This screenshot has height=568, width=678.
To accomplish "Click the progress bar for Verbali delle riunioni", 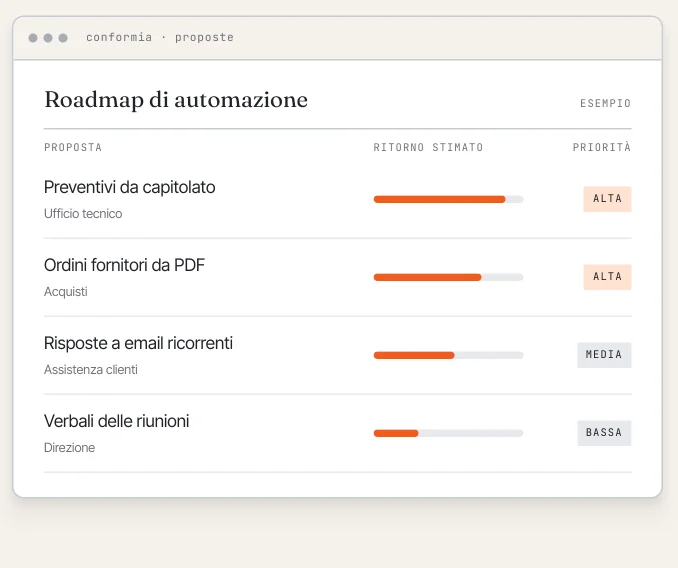I will pos(448,433).
